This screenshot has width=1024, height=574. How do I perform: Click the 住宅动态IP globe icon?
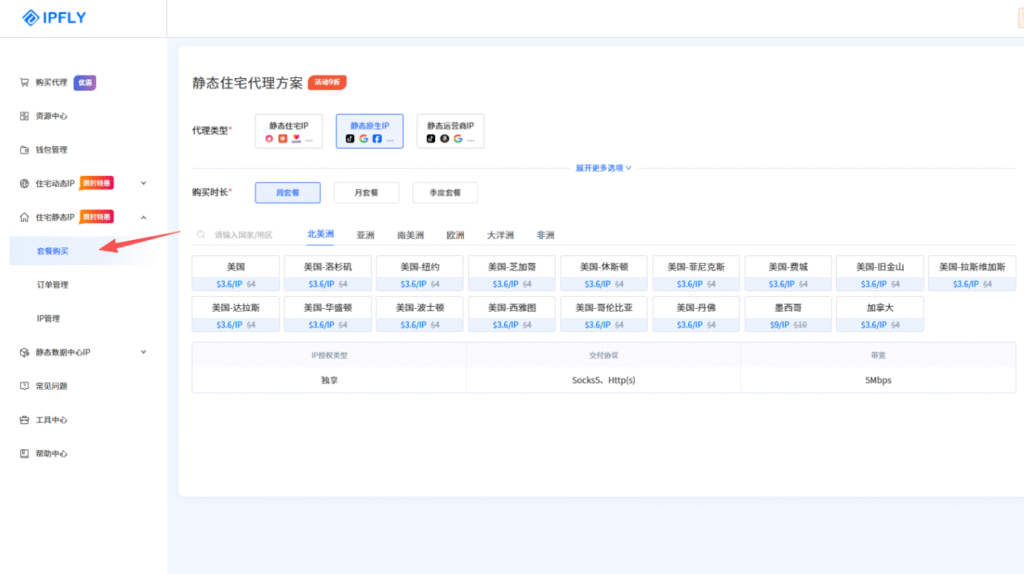pyautogui.click(x=24, y=183)
